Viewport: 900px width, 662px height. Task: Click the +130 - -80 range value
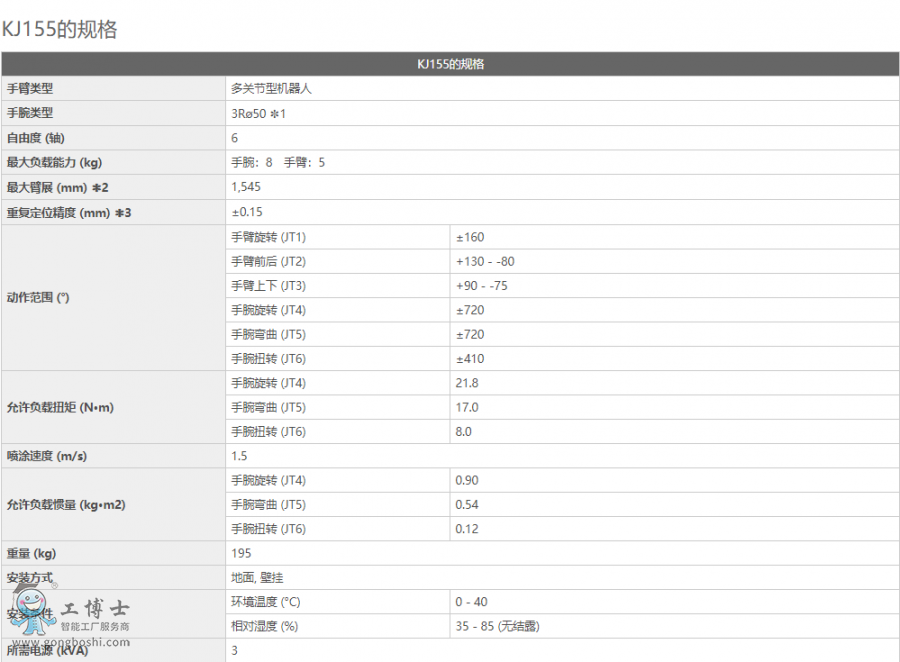485,262
